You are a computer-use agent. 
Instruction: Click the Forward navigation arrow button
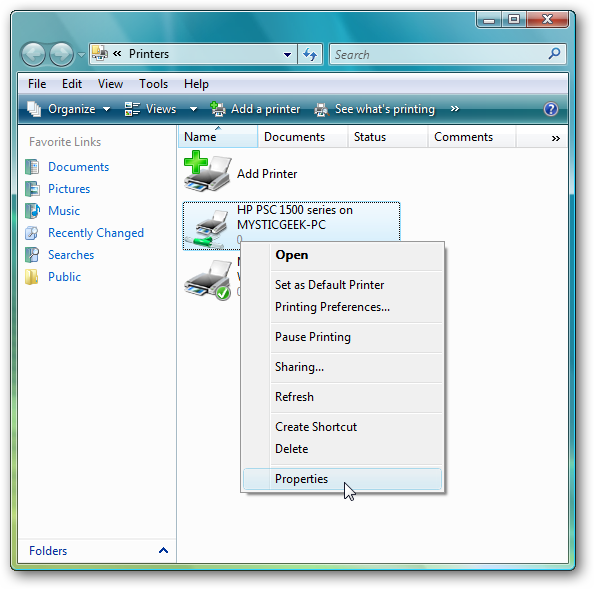pyautogui.click(x=61, y=54)
